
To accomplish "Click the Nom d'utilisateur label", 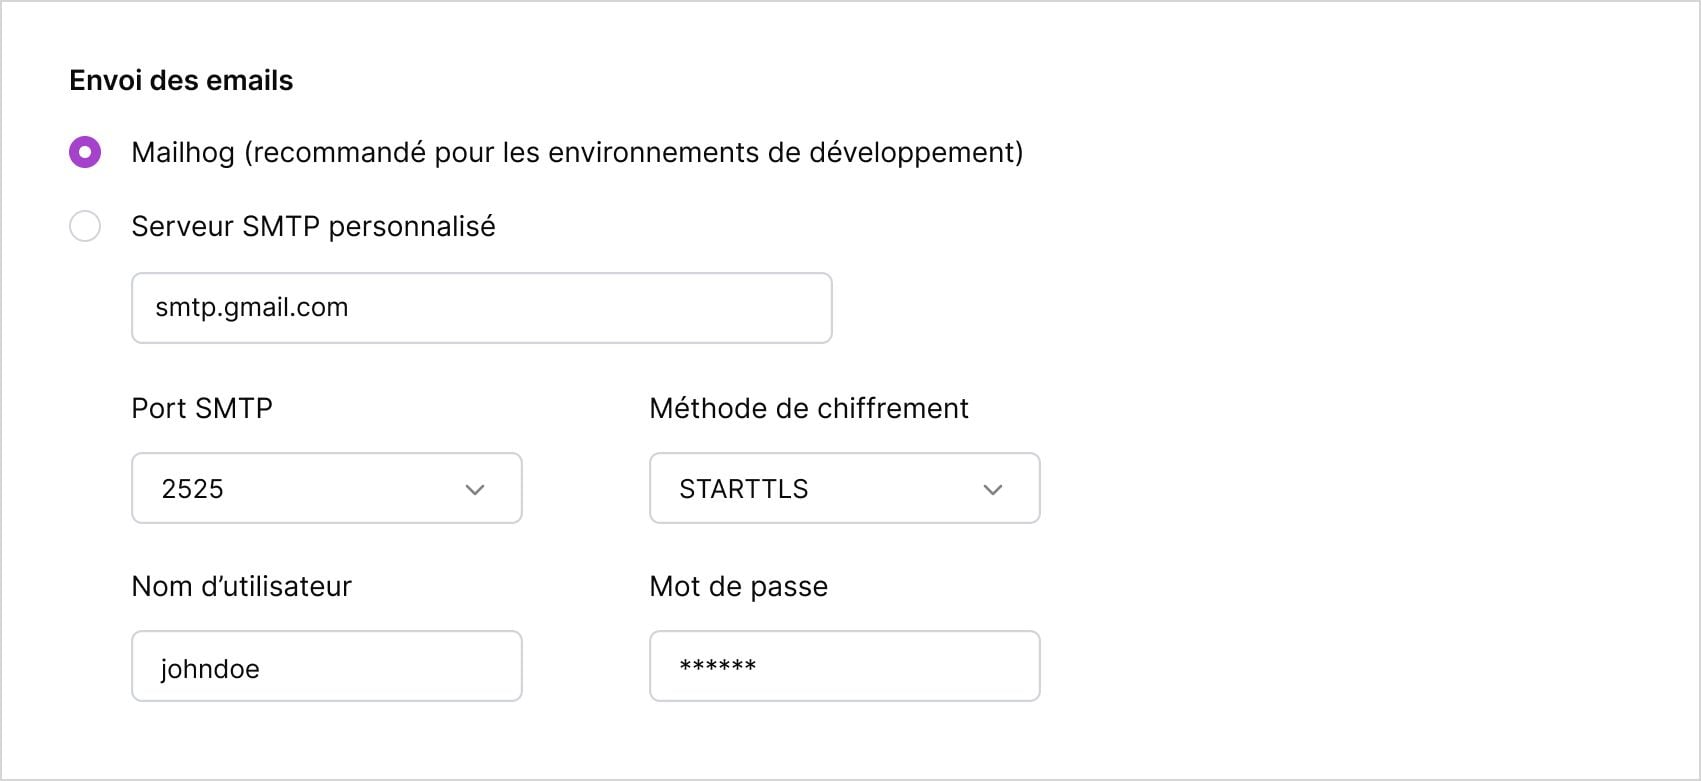I will (242, 586).
